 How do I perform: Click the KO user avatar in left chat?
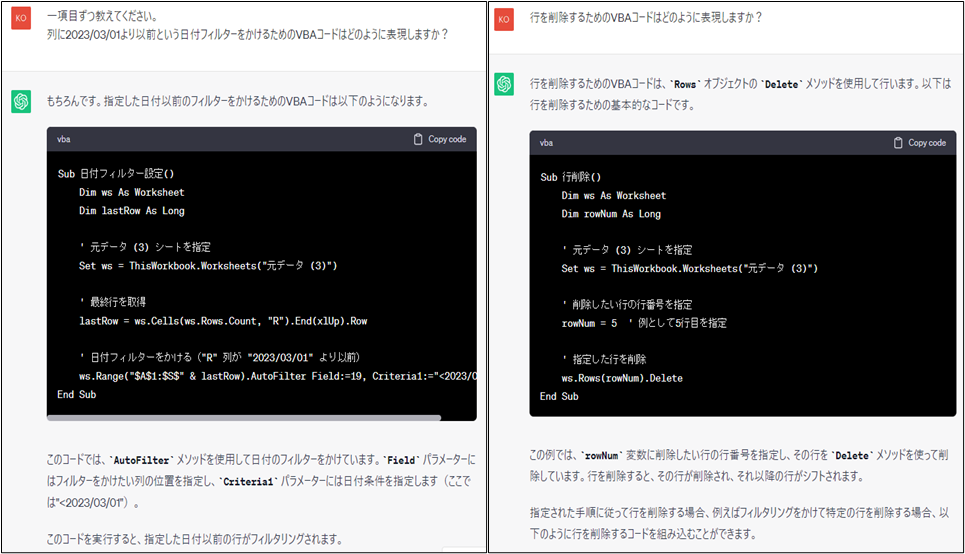tap(21, 18)
